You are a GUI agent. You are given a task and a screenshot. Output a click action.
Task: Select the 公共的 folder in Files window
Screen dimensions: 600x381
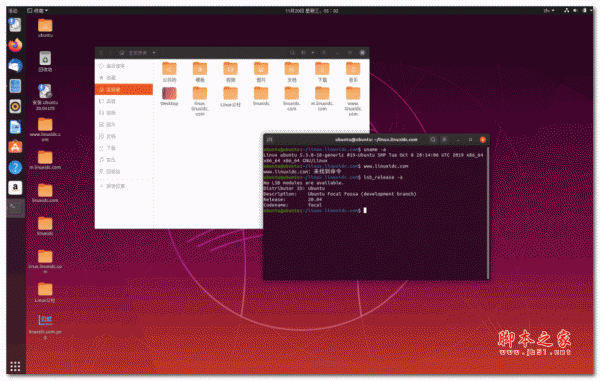pos(169,72)
